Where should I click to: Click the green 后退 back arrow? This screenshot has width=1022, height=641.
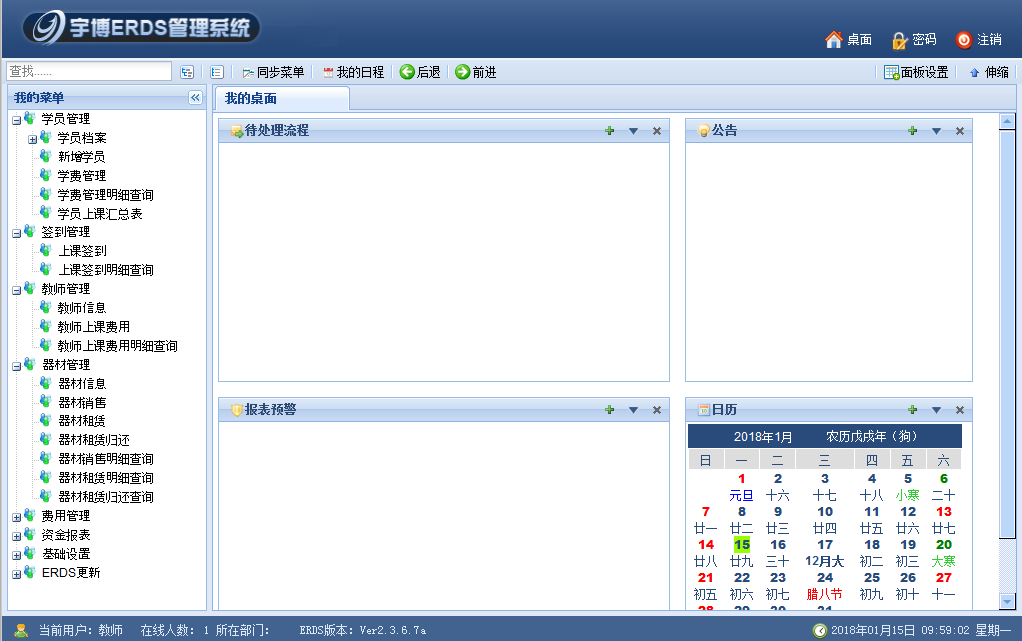[x=407, y=72]
